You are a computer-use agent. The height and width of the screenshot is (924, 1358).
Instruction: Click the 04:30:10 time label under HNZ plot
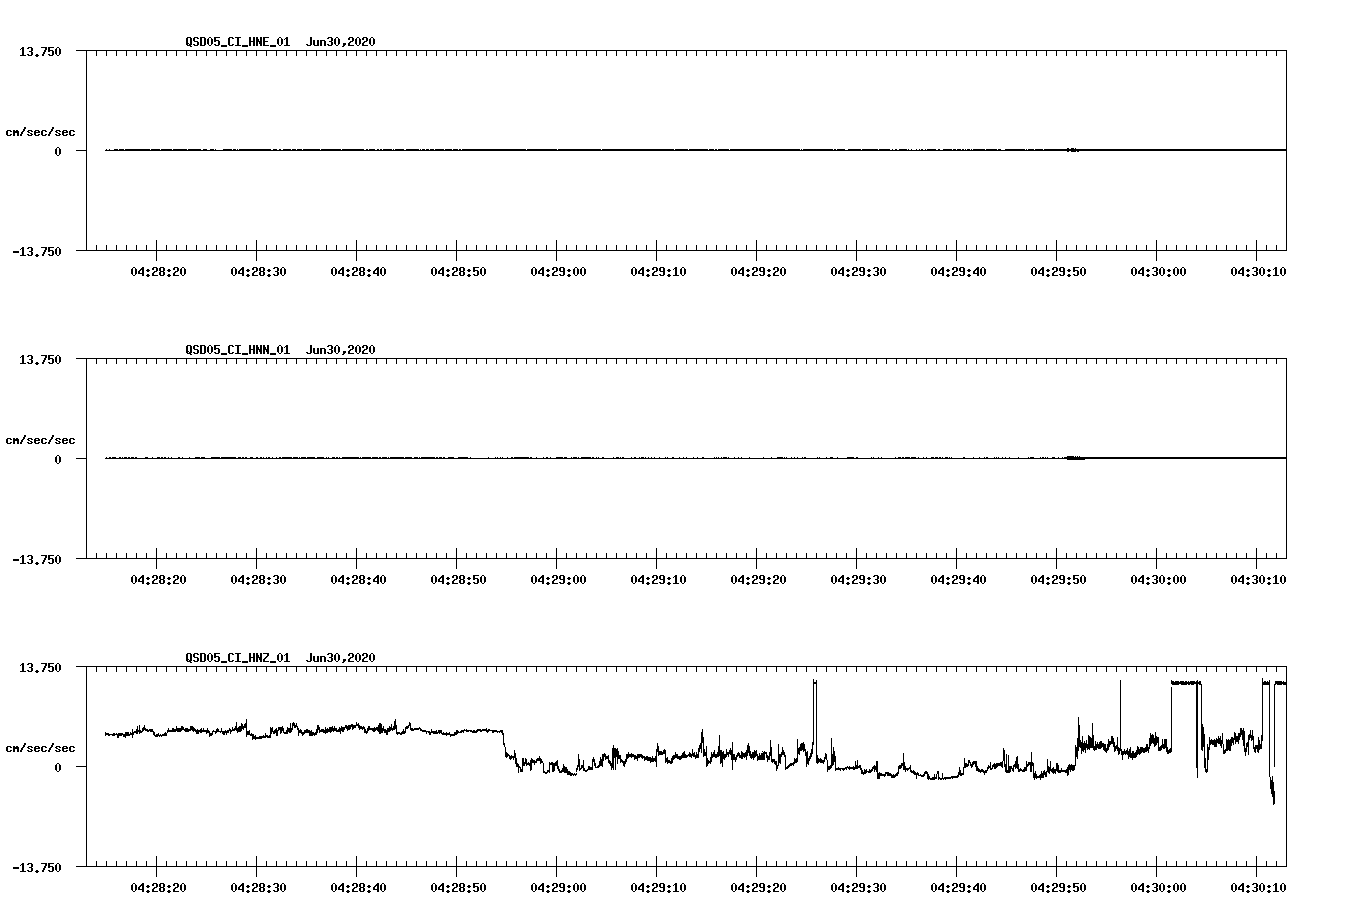[x=1258, y=888]
